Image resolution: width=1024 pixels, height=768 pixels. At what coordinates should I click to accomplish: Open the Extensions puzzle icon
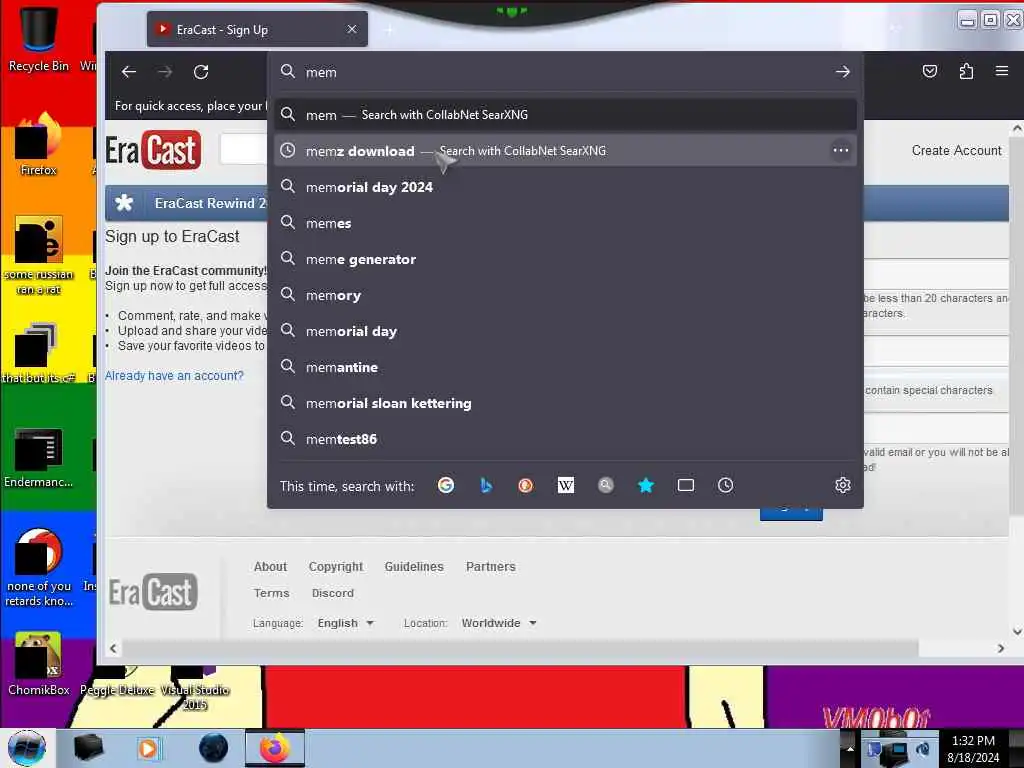point(966,71)
